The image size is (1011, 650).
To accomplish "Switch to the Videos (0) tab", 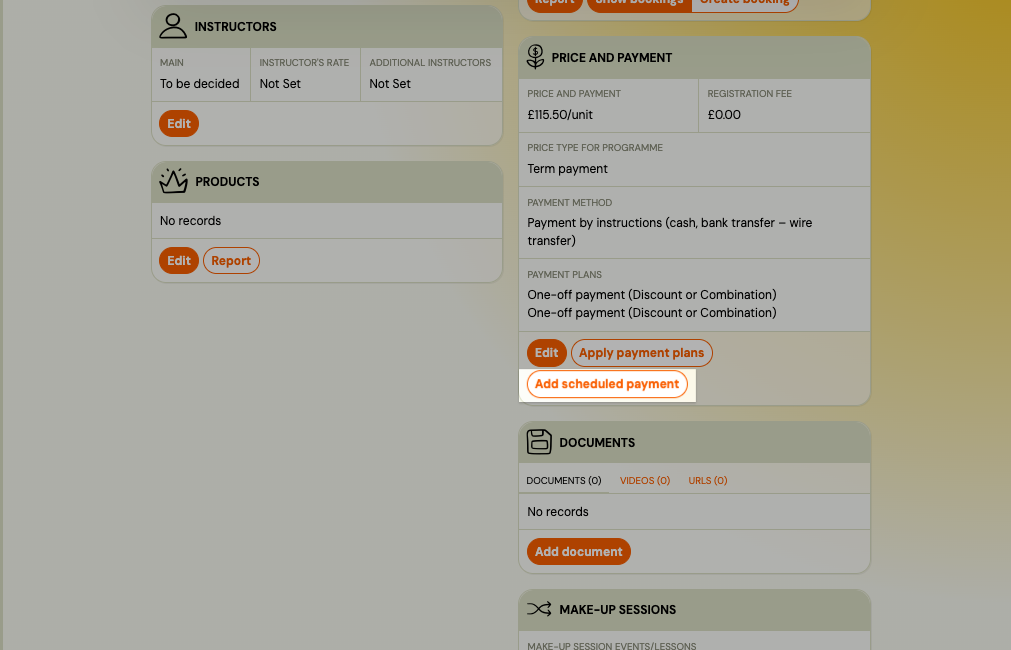I will point(645,481).
